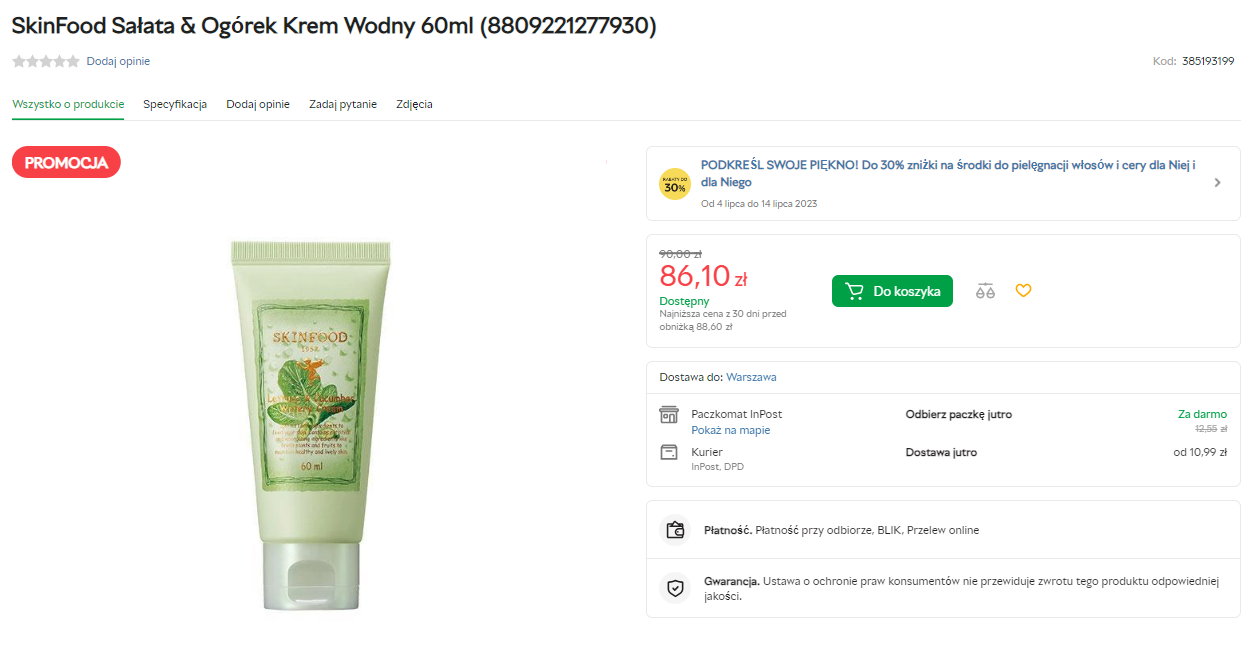Screen dimensions: 1249x656
Task: Click the star rating icons
Action: [x=46, y=61]
